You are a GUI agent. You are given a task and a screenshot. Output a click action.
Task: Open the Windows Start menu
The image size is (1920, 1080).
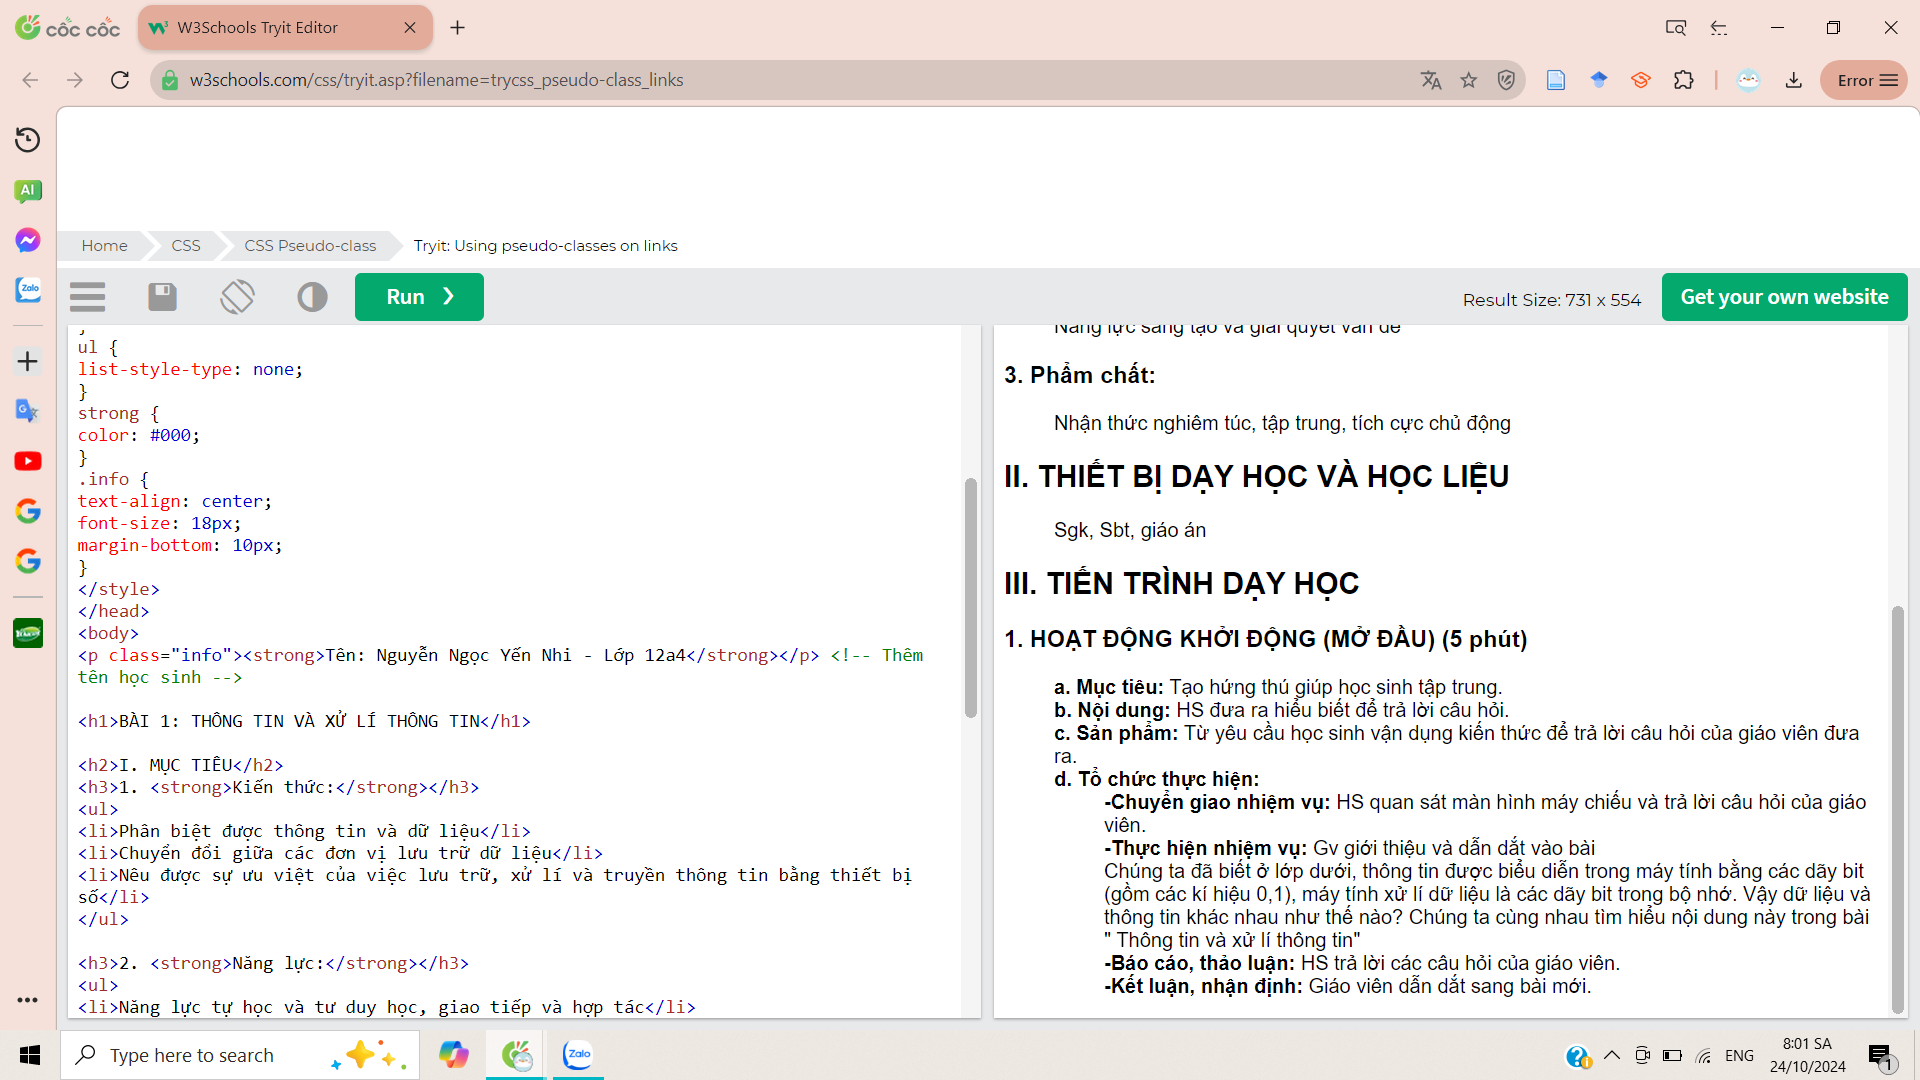30,1055
